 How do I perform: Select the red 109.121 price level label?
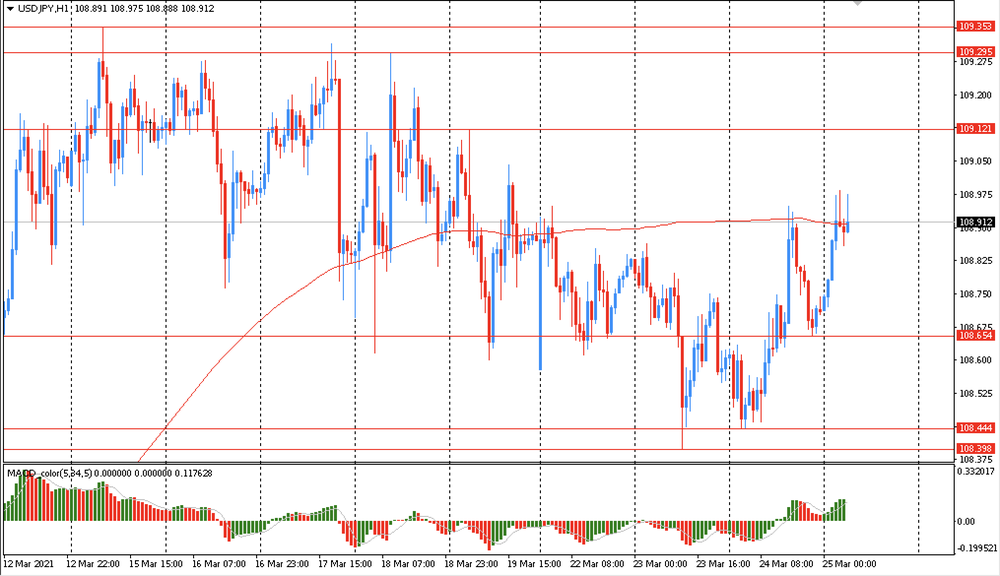pos(976,129)
